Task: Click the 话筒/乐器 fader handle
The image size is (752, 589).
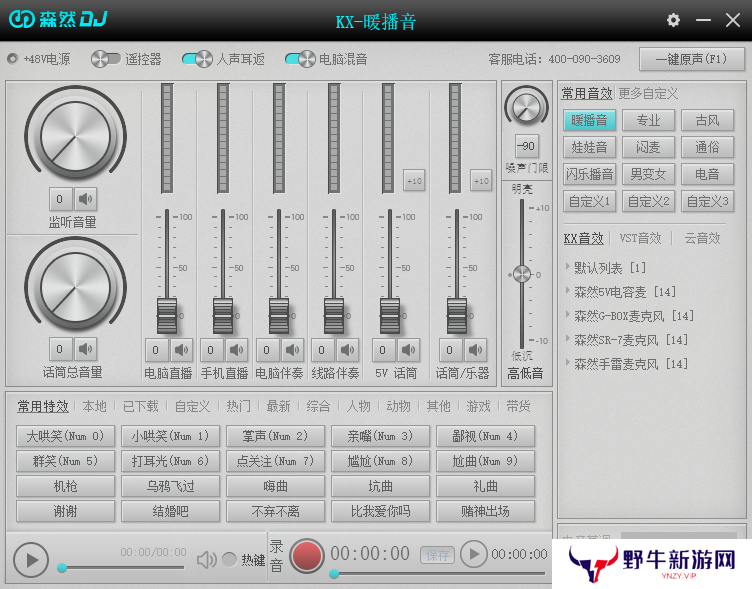Action: [457, 316]
